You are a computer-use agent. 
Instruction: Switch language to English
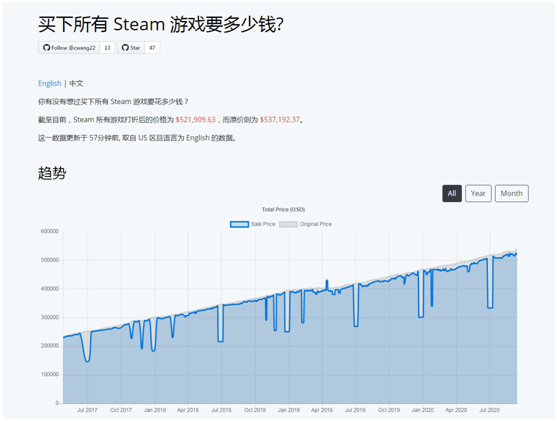(50, 83)
